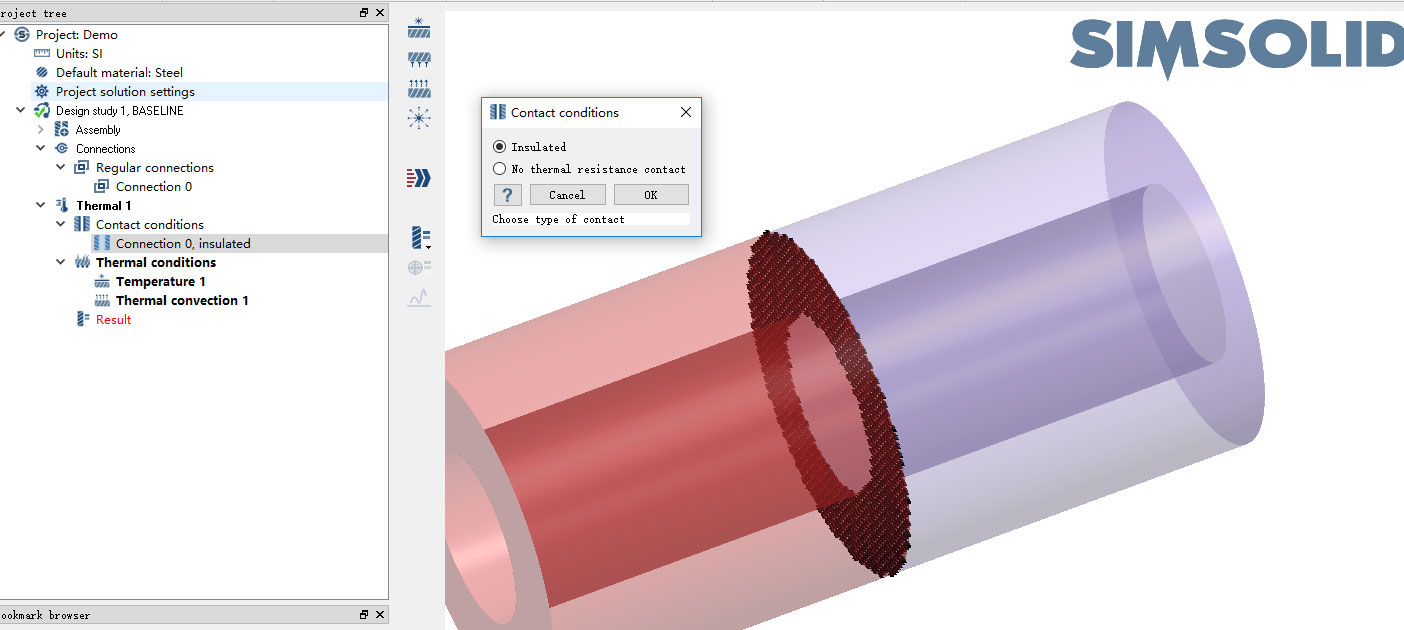This screenshot has height=630, width=1404.
Task: Open the results plot toolbar icon
Action: click(x=419, y=238)
